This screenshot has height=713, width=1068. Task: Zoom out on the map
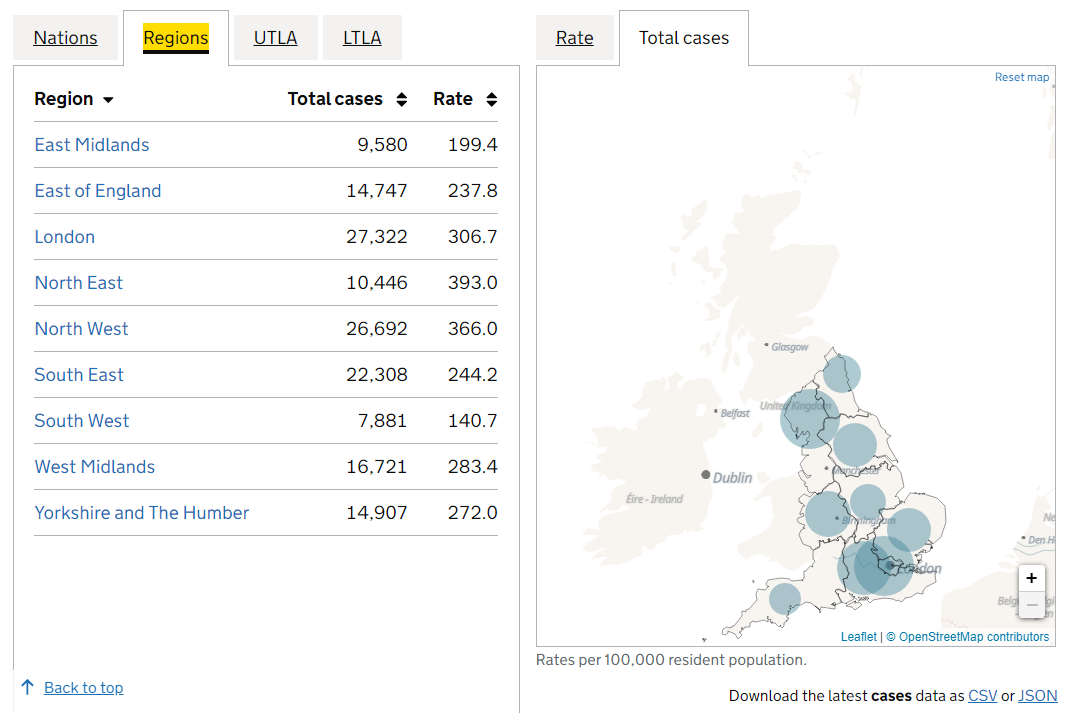[1031, 605]
